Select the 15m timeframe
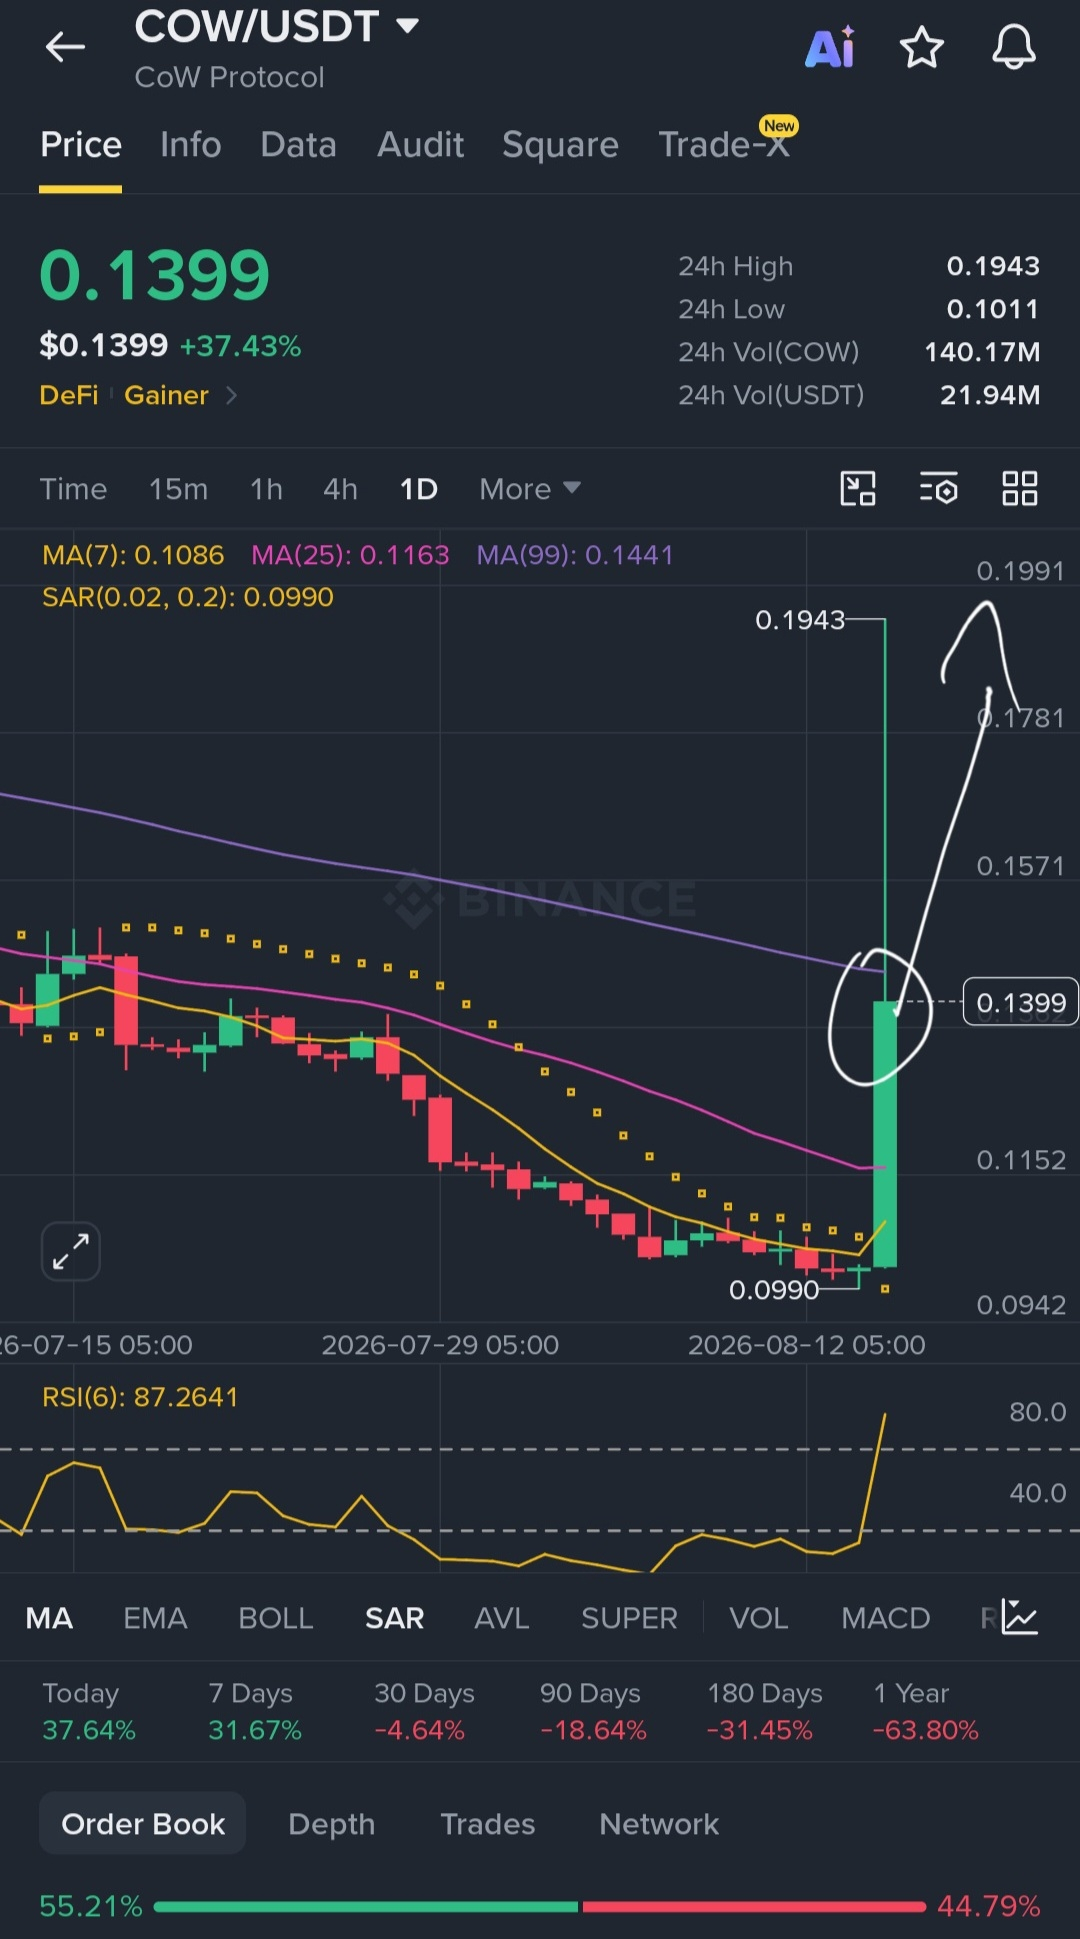 179,489
